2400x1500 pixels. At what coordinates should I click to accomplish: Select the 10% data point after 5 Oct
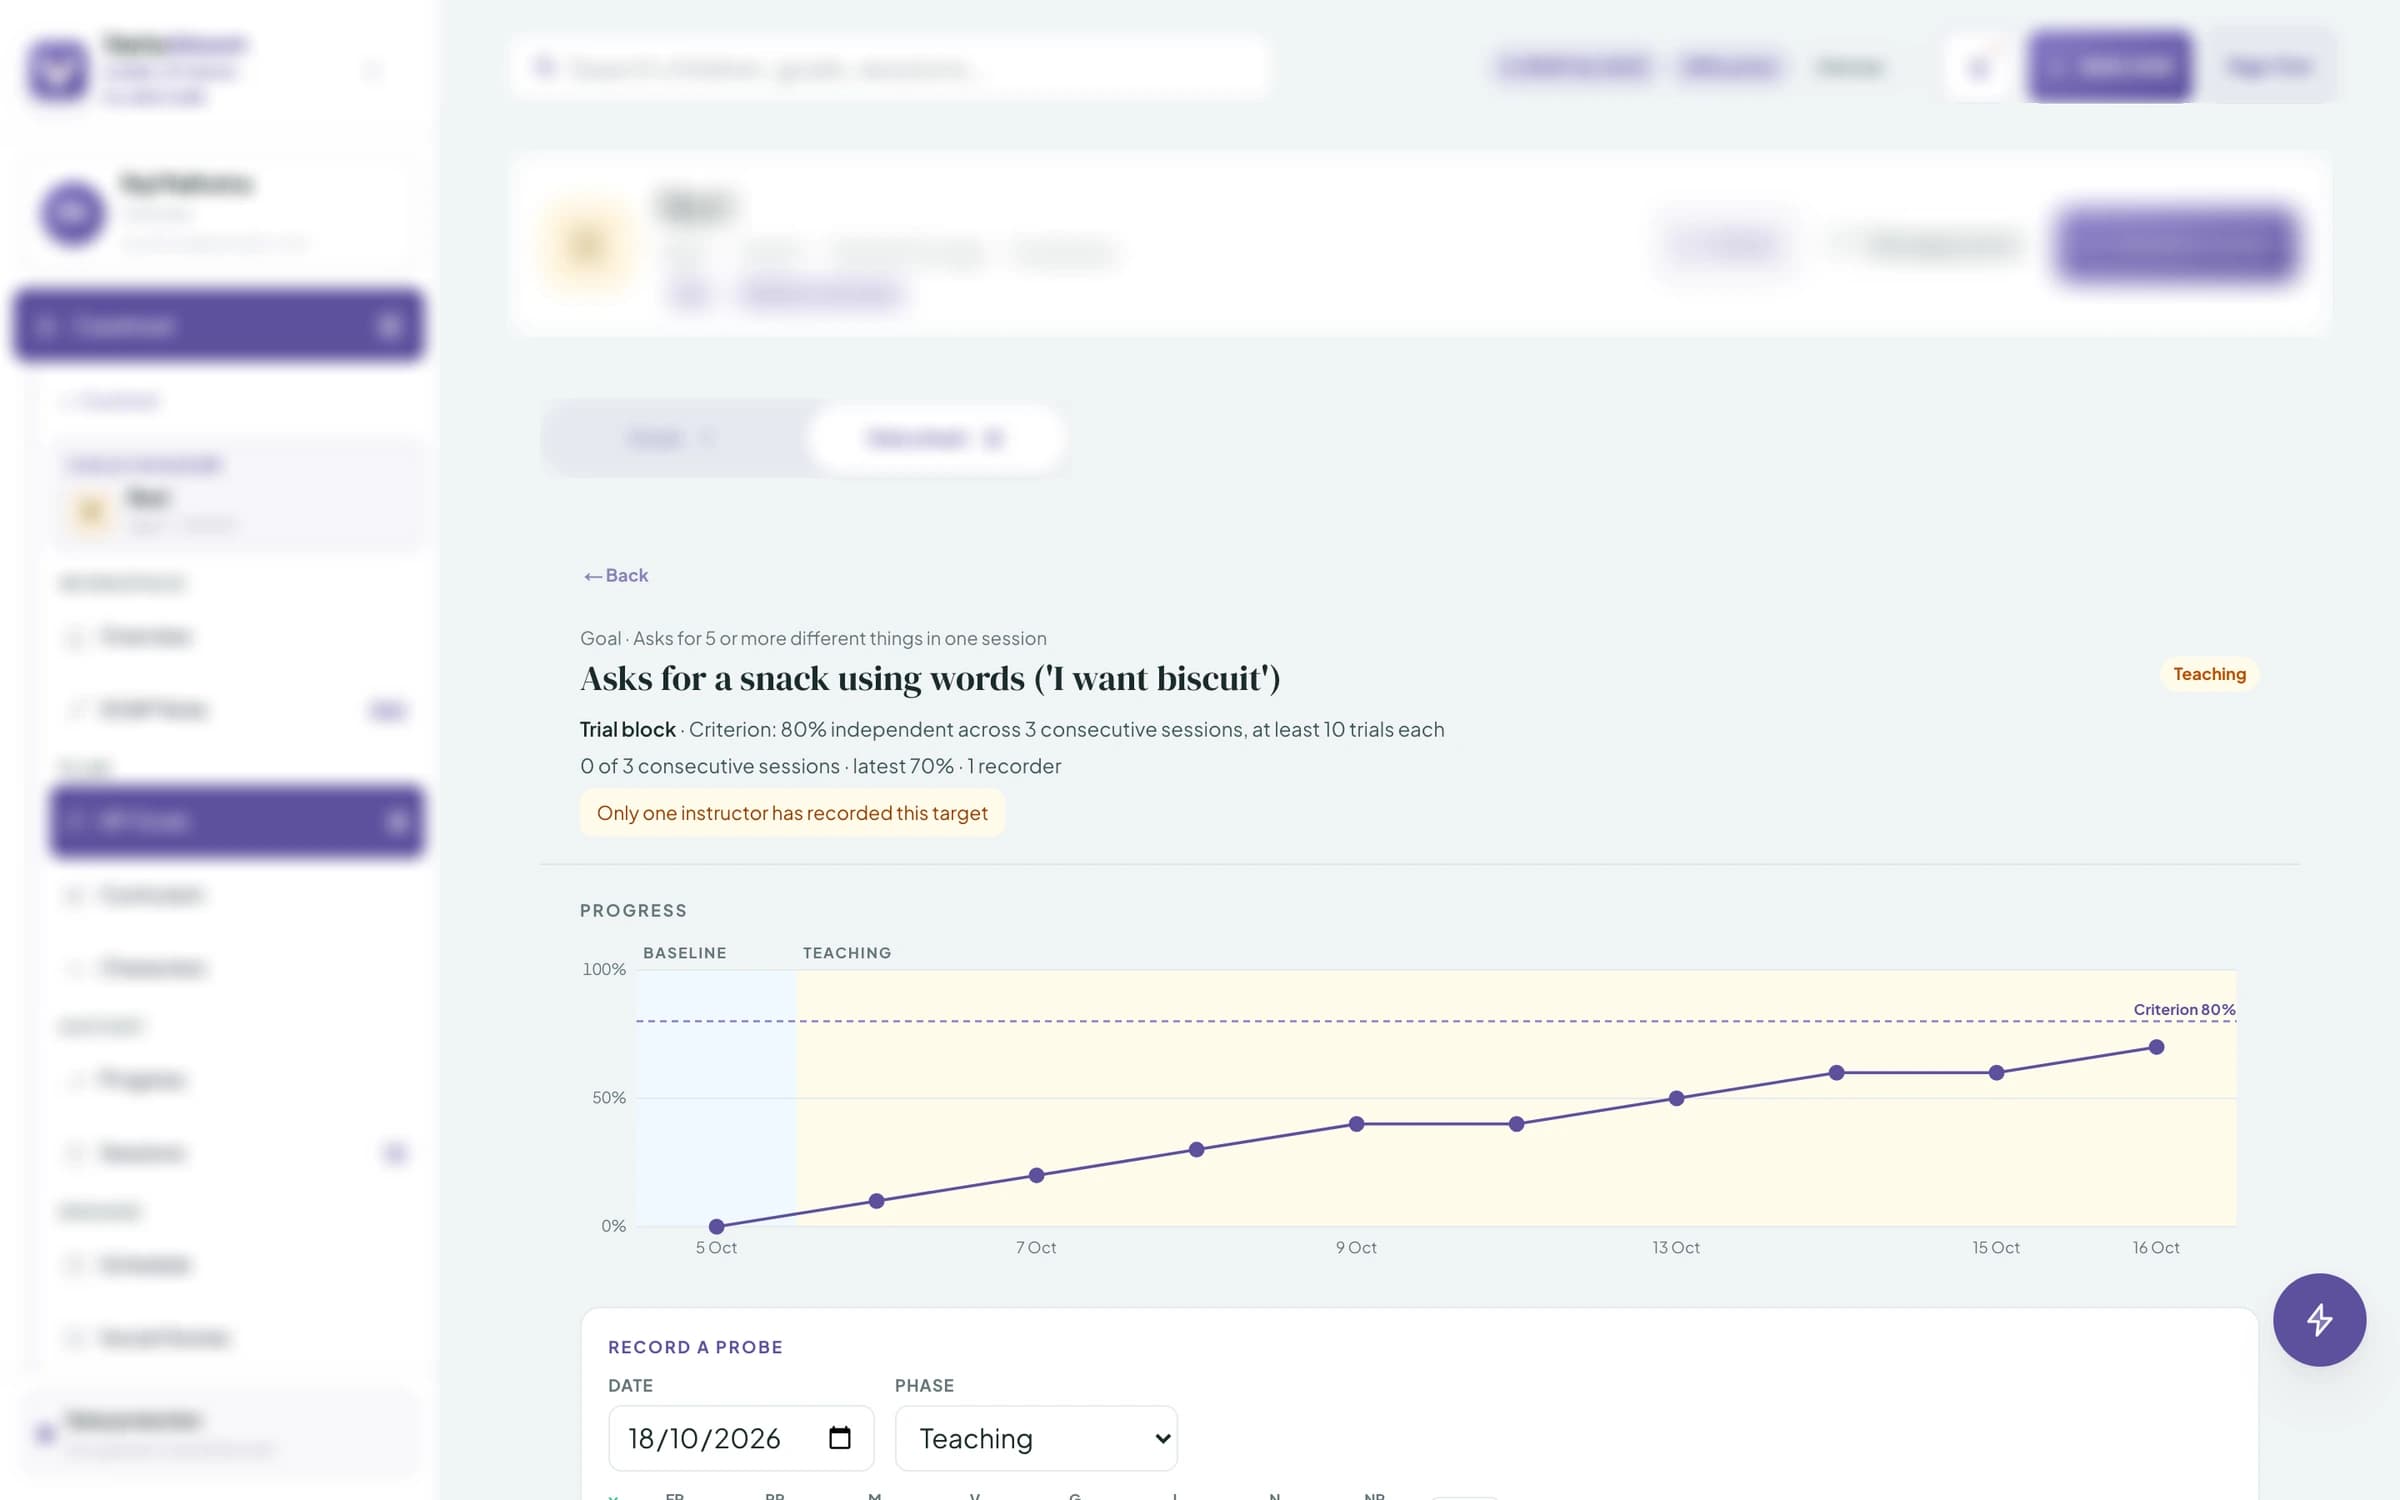(876, 1201)
